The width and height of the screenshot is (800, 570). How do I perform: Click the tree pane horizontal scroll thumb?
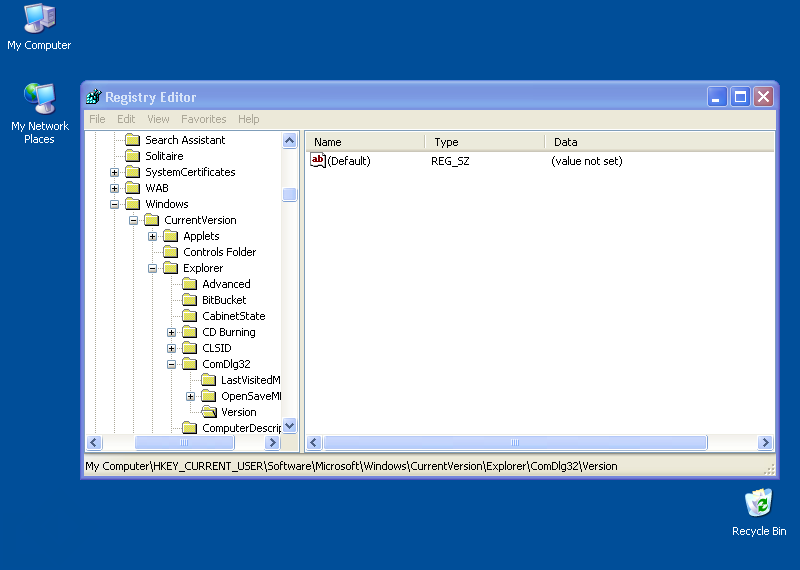184,442
